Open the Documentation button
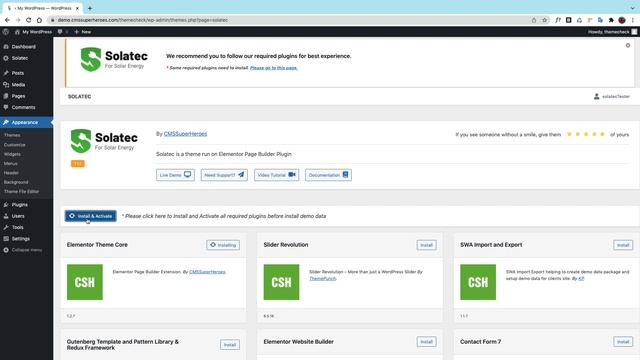The image size is (640, 360). [328, 175]
